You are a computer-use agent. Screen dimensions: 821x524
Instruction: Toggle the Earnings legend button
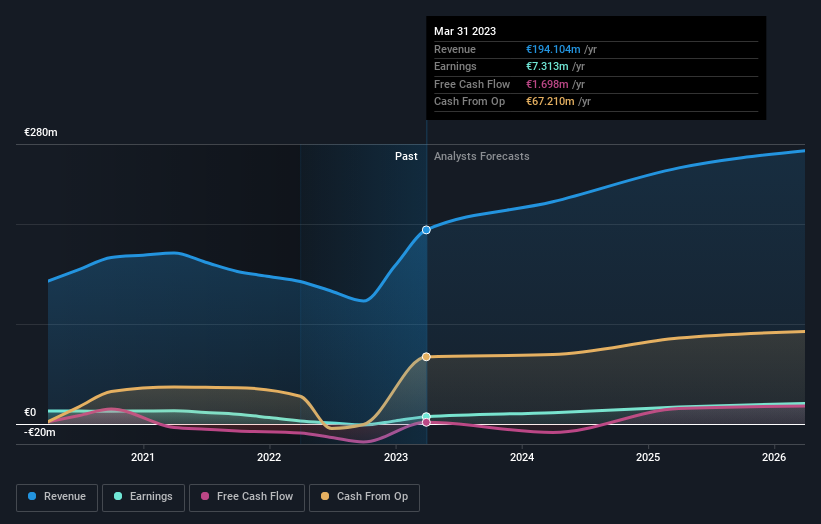pyautogui.click(x=143, y=497)
